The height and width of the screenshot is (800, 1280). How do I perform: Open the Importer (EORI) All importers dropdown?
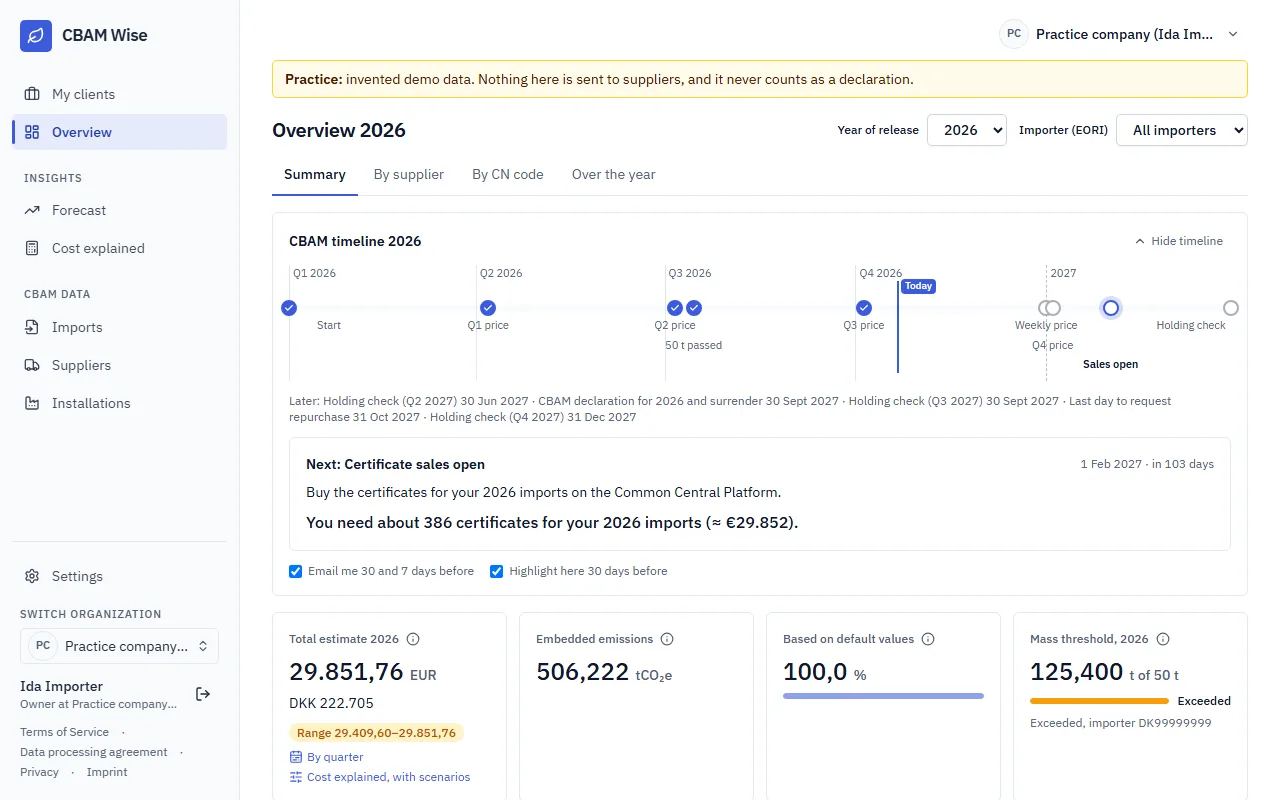[1182, 130]
